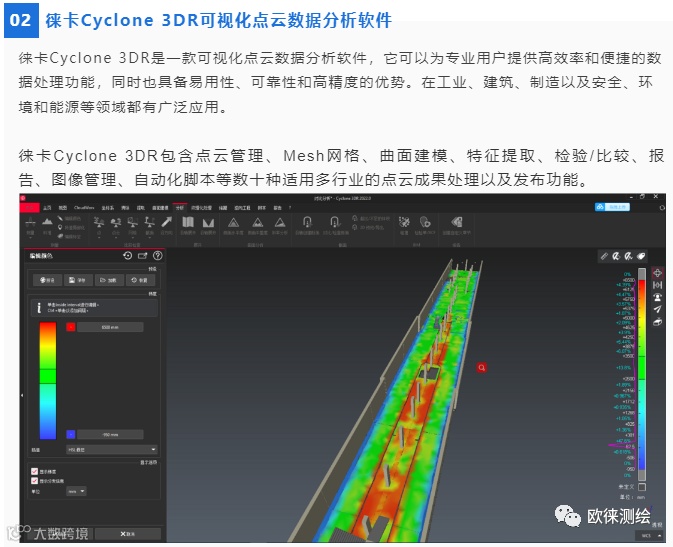Click the rainbow gradient bar in edit color panel
Viewport: 673px width, 547px height.
pos(48,380)
